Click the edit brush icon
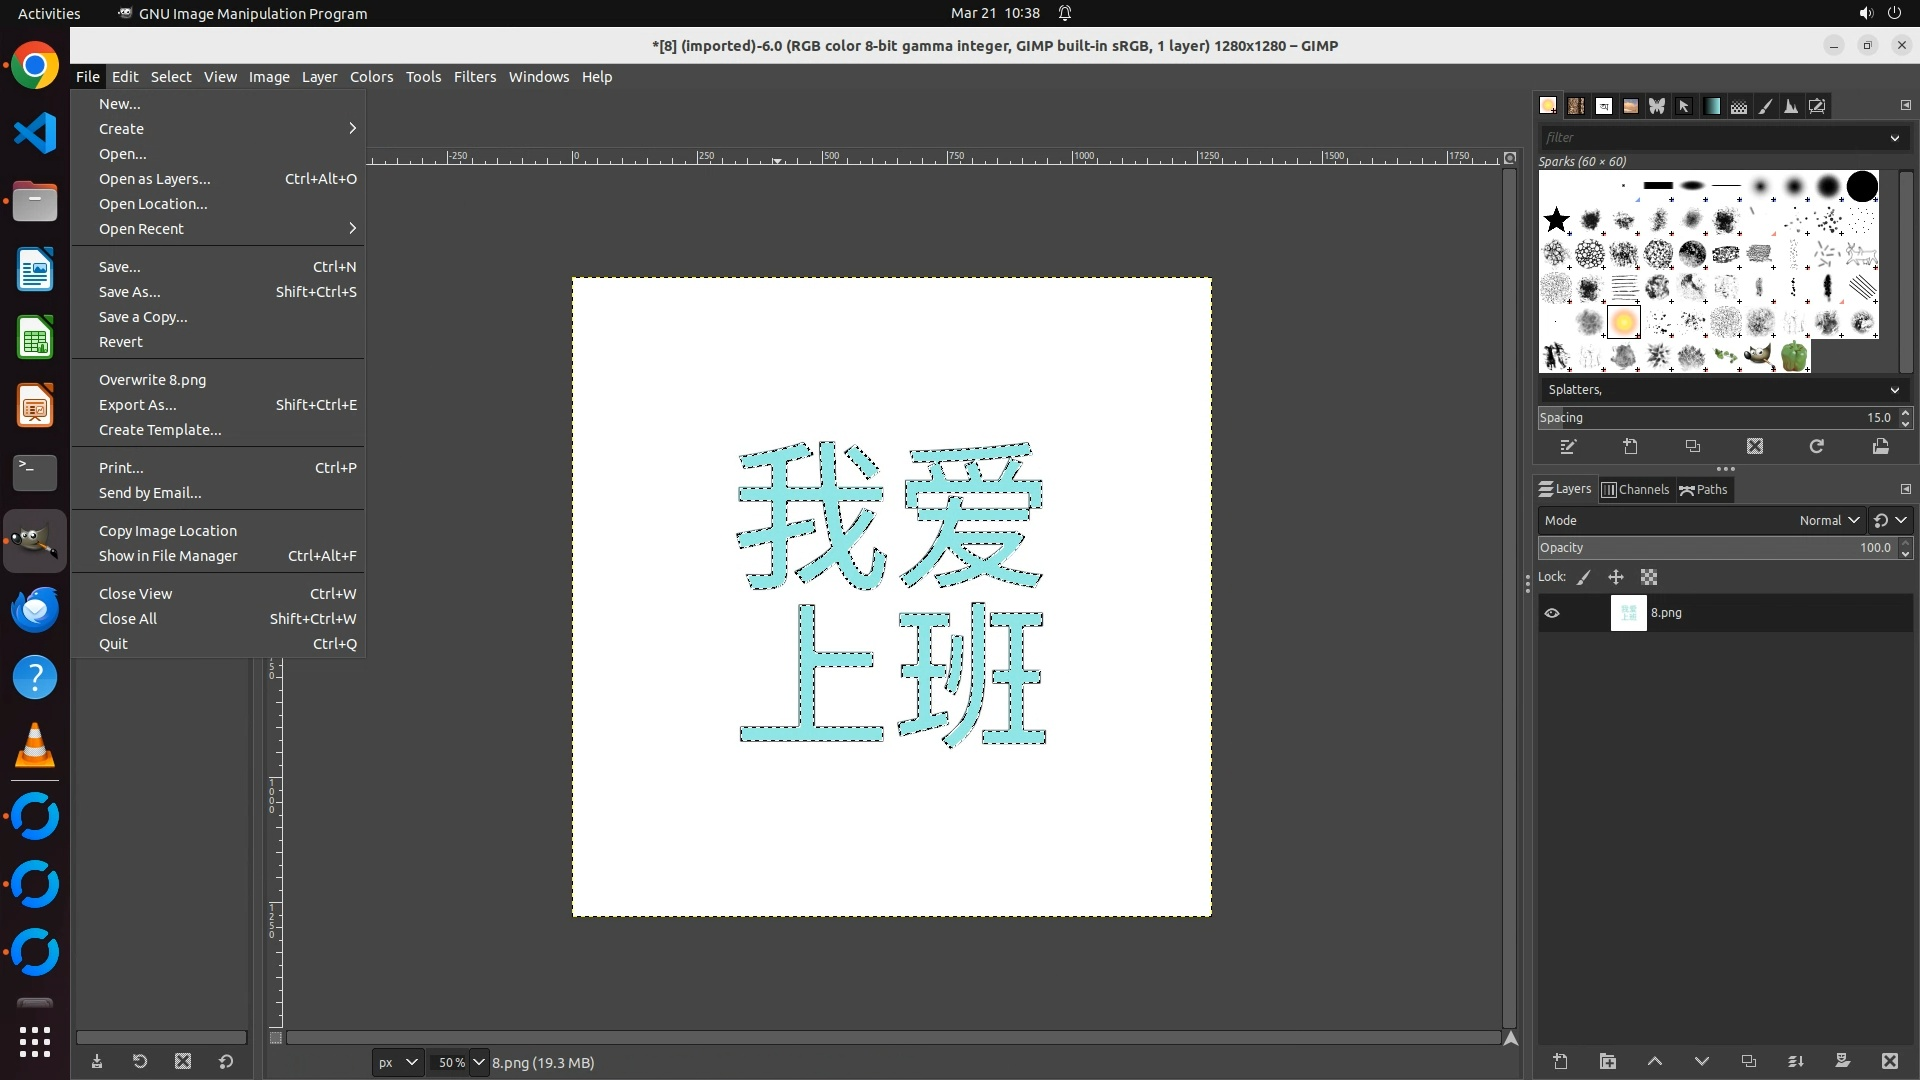This screenshot has width=1920, height=1080. [x=1568, y=446]
